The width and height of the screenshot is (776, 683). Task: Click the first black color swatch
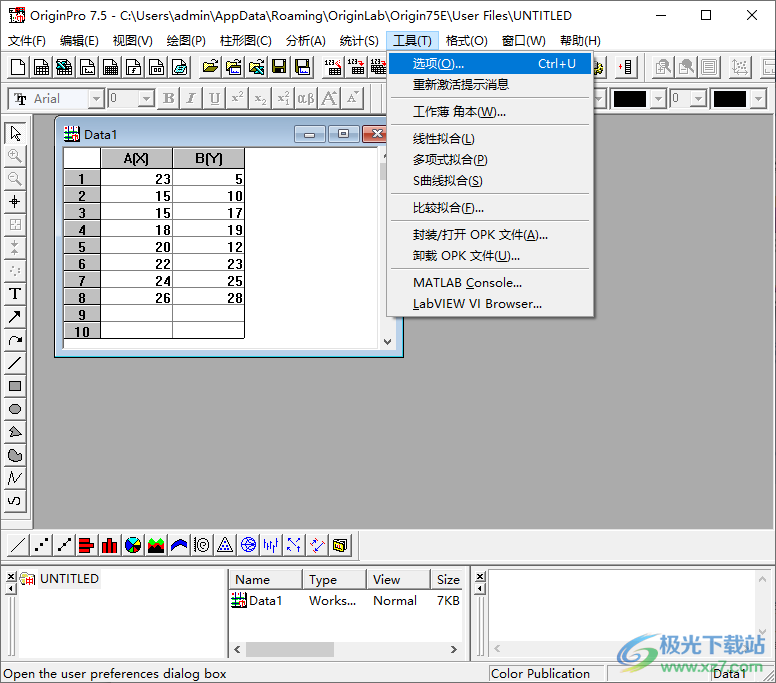(630, 99)
